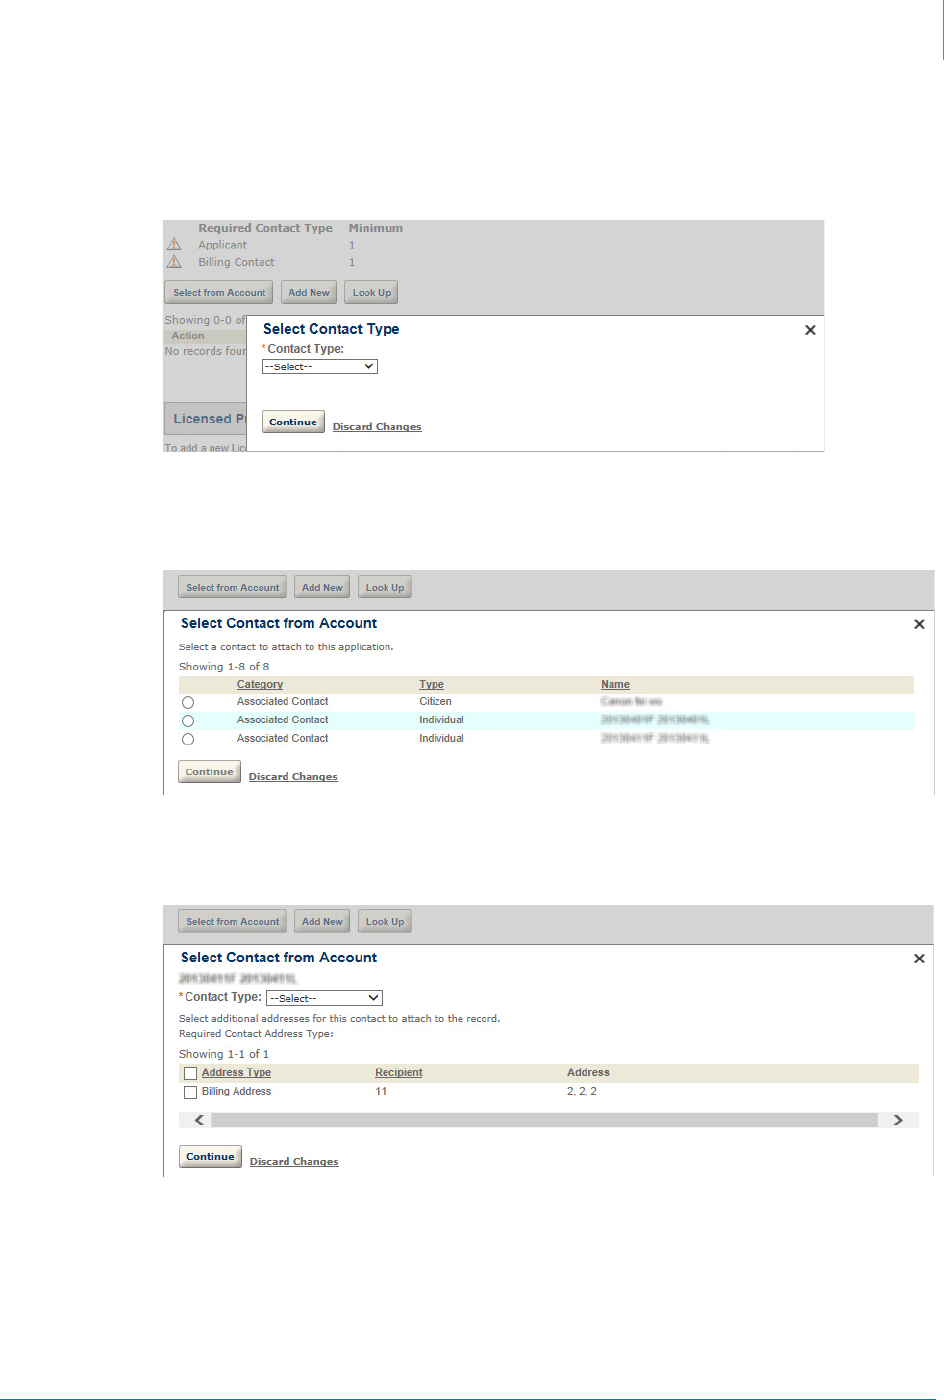The height and width of the screenshot is (1400, 944).
Task: Click the recipient value 11
Action: coord(381,1092)
